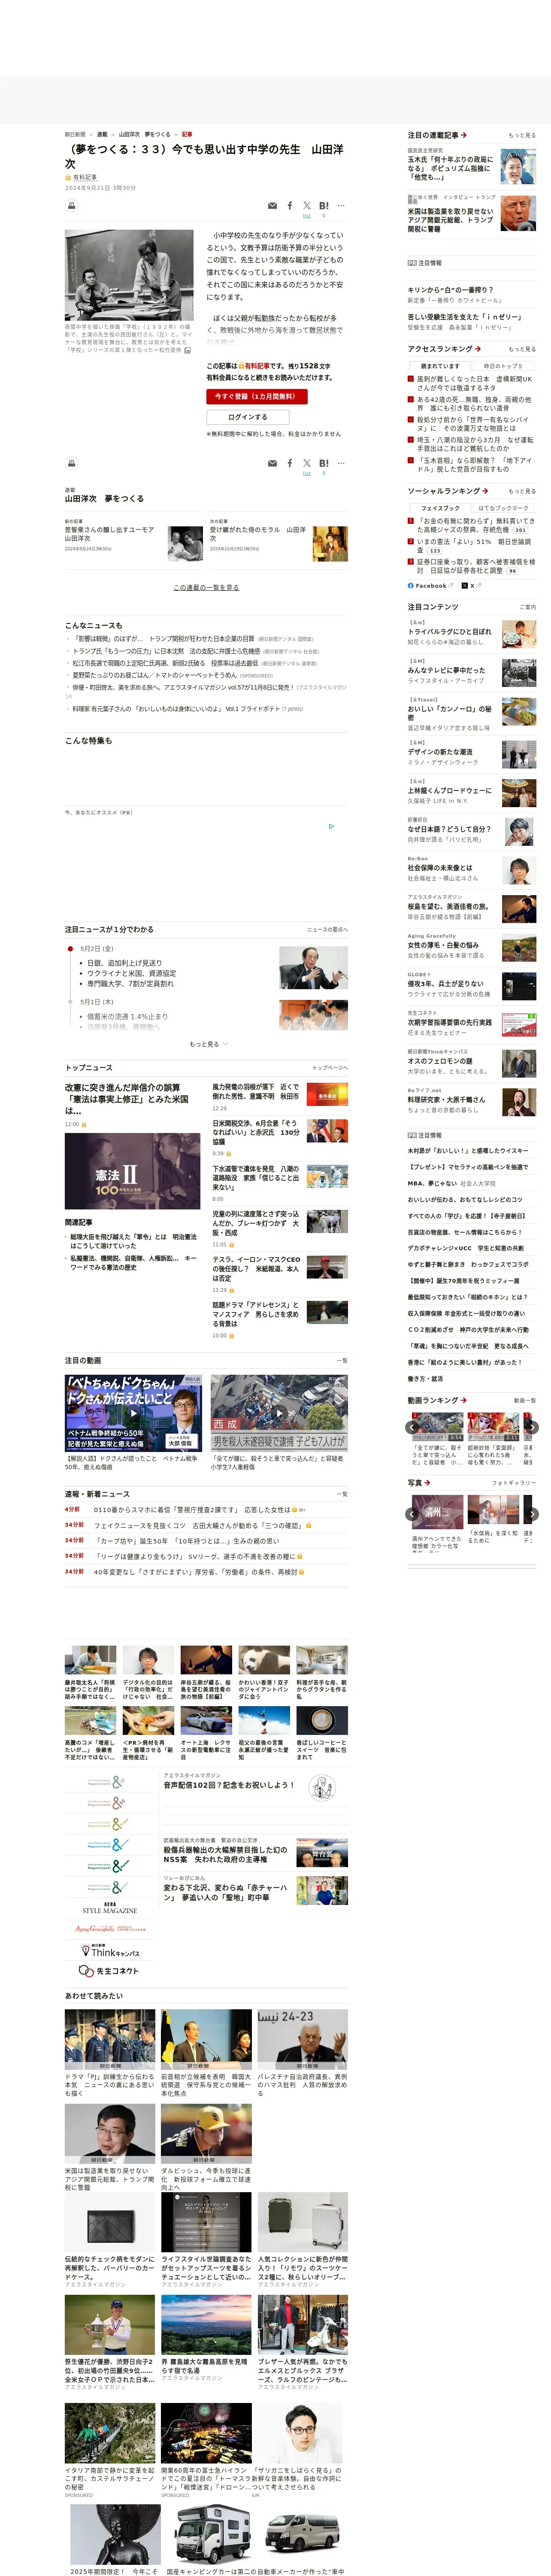Image resolution: width=551 pixels, height=2576 pixels.
Task: Share by mail using icon above article photo
Action: 272,206
